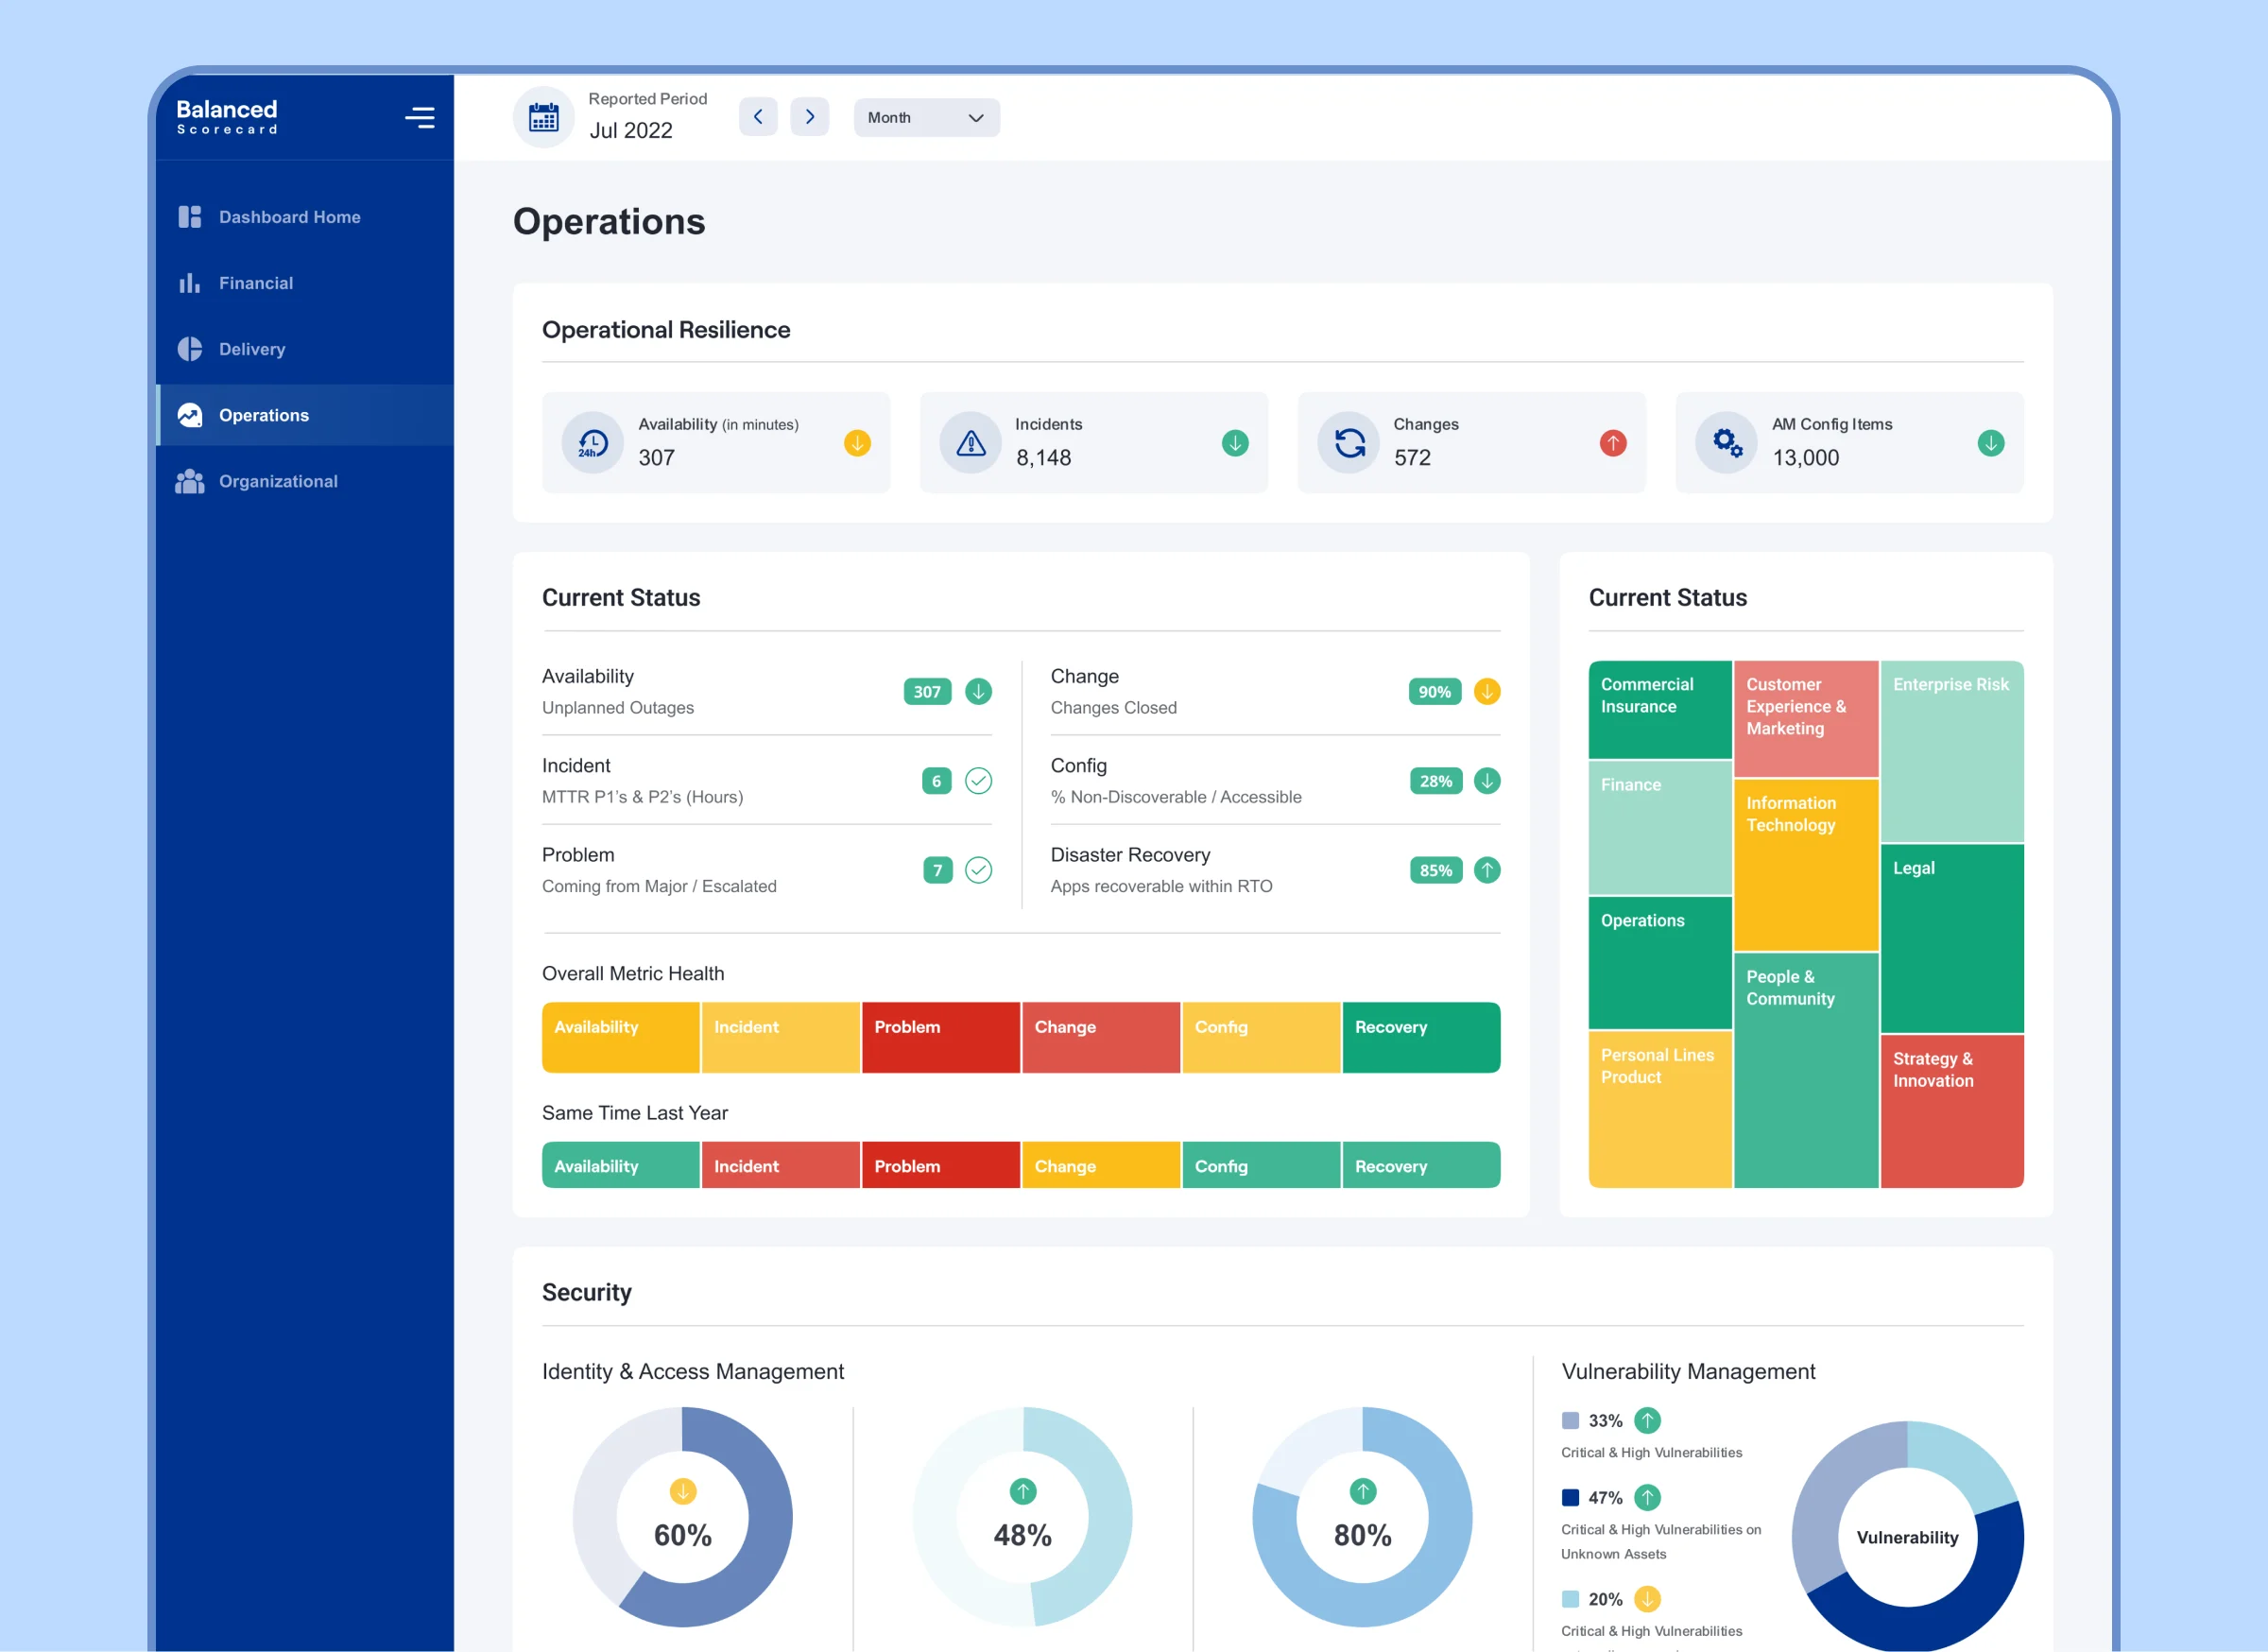Viewport: 2268px width, 1652px height.
Task: Advance to the next reporting period
Action: pyautogui.click(x=810, y=117)
